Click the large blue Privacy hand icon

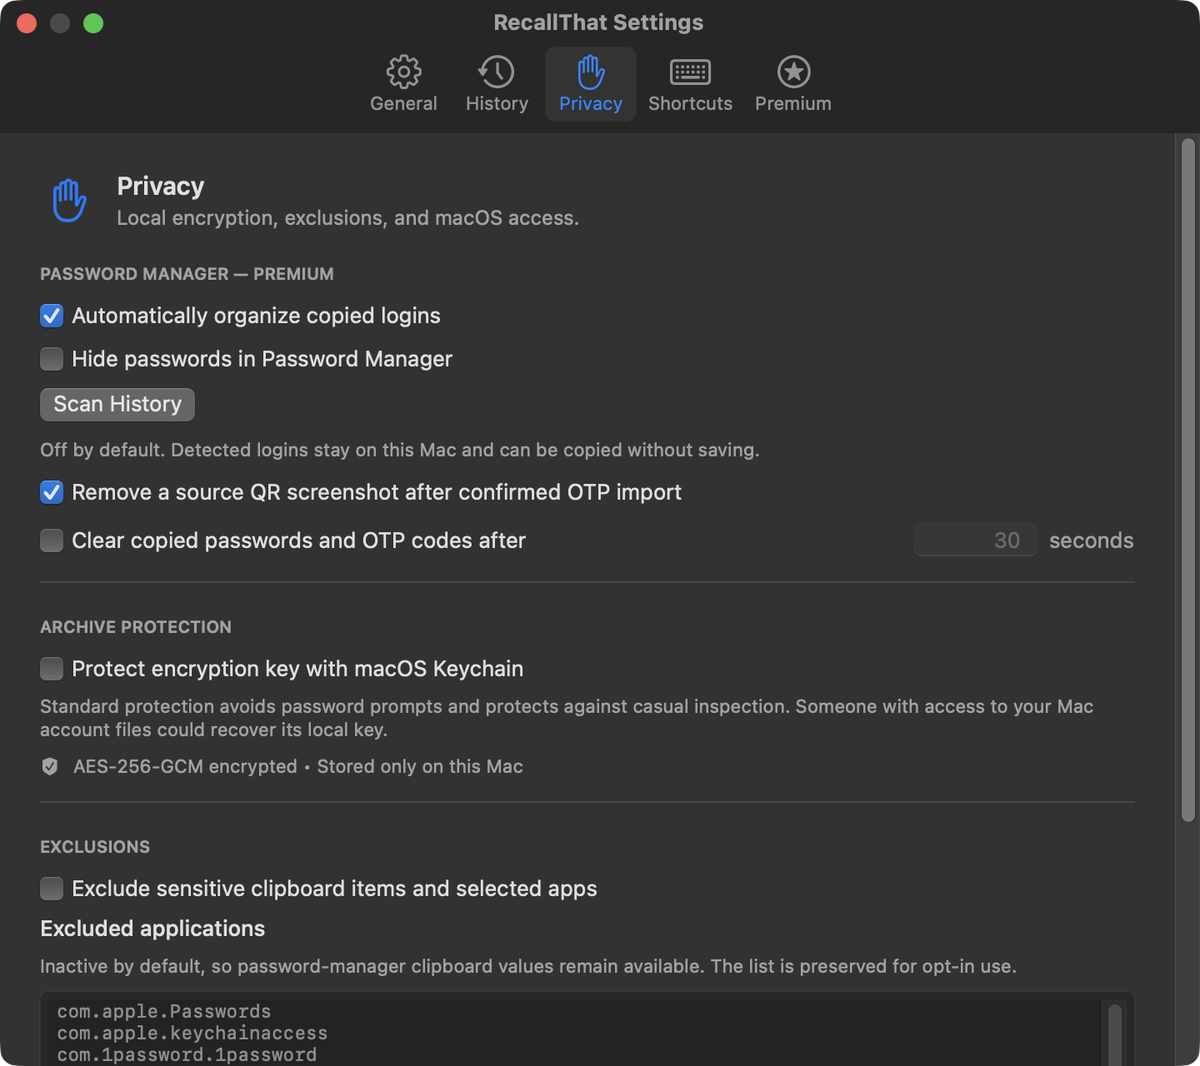click(69, 200)
